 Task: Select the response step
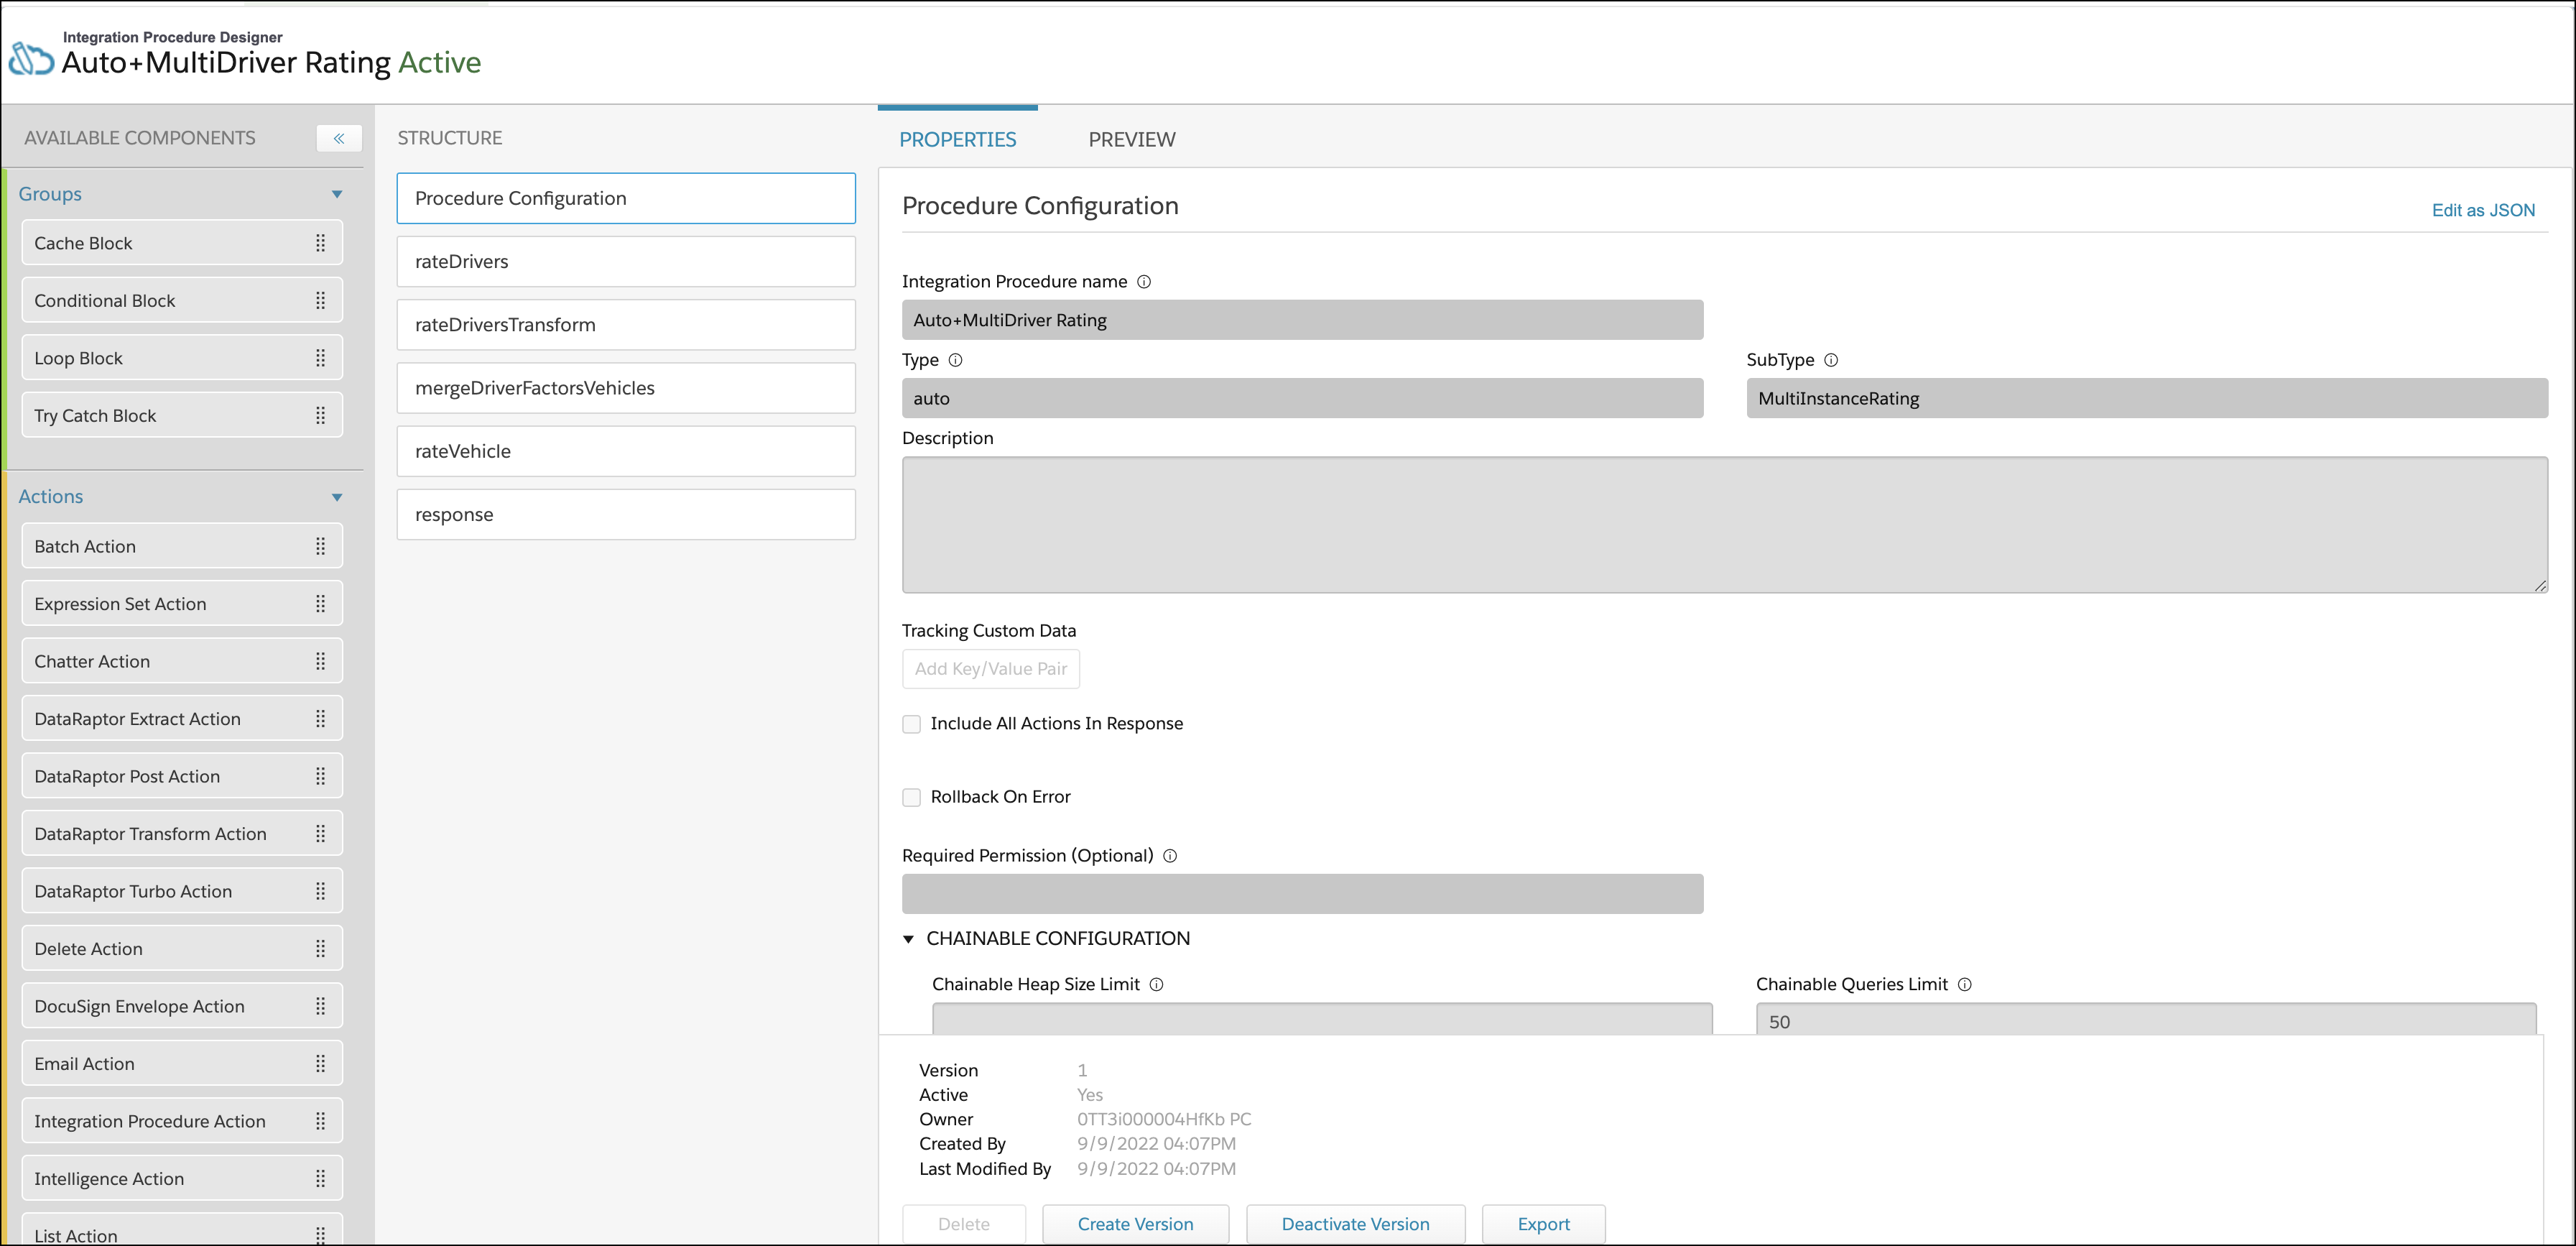[x=626, y=514]
